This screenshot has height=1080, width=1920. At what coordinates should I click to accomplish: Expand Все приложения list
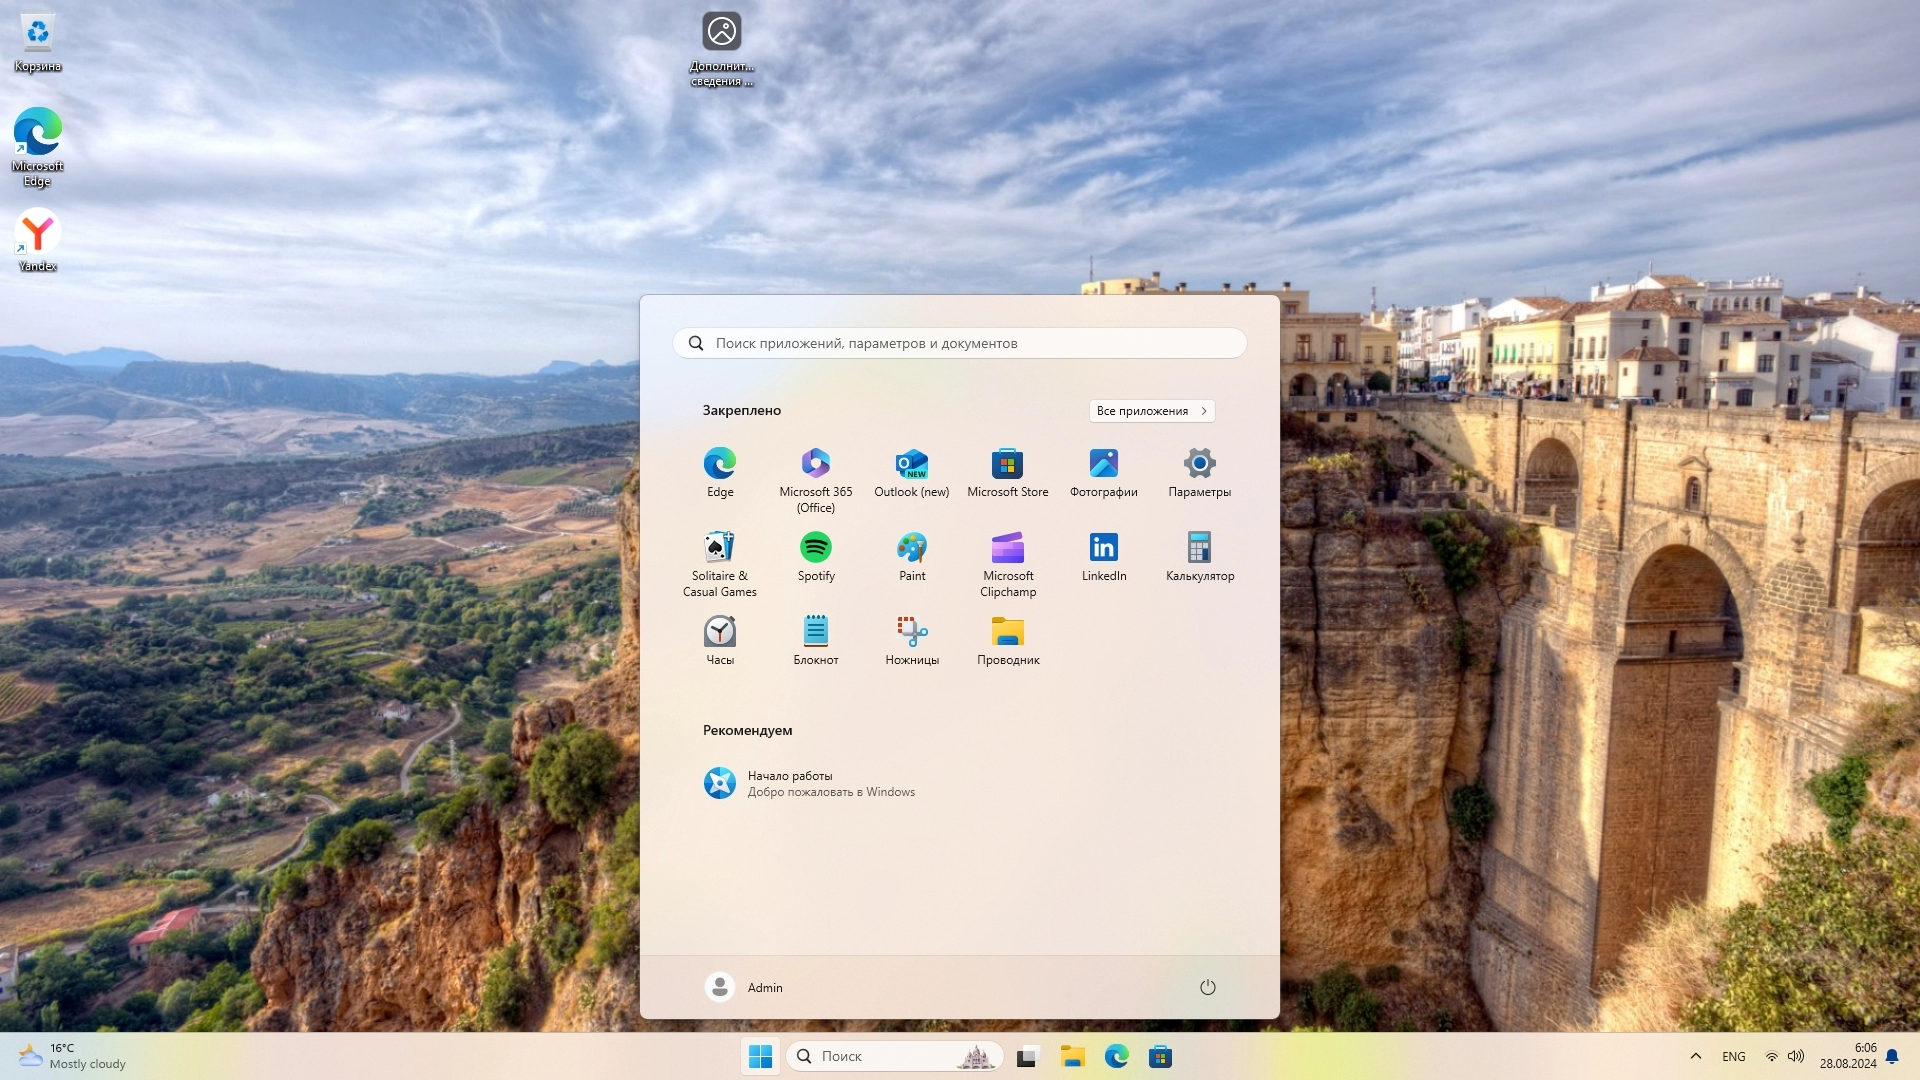pos(1151,411)
